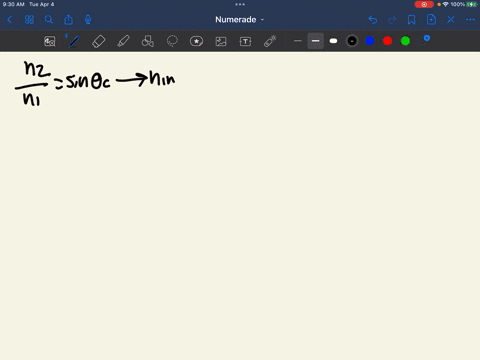Bookmark the current page
Viewport: 480px width, 360px height.
click(x=412, y=20)
